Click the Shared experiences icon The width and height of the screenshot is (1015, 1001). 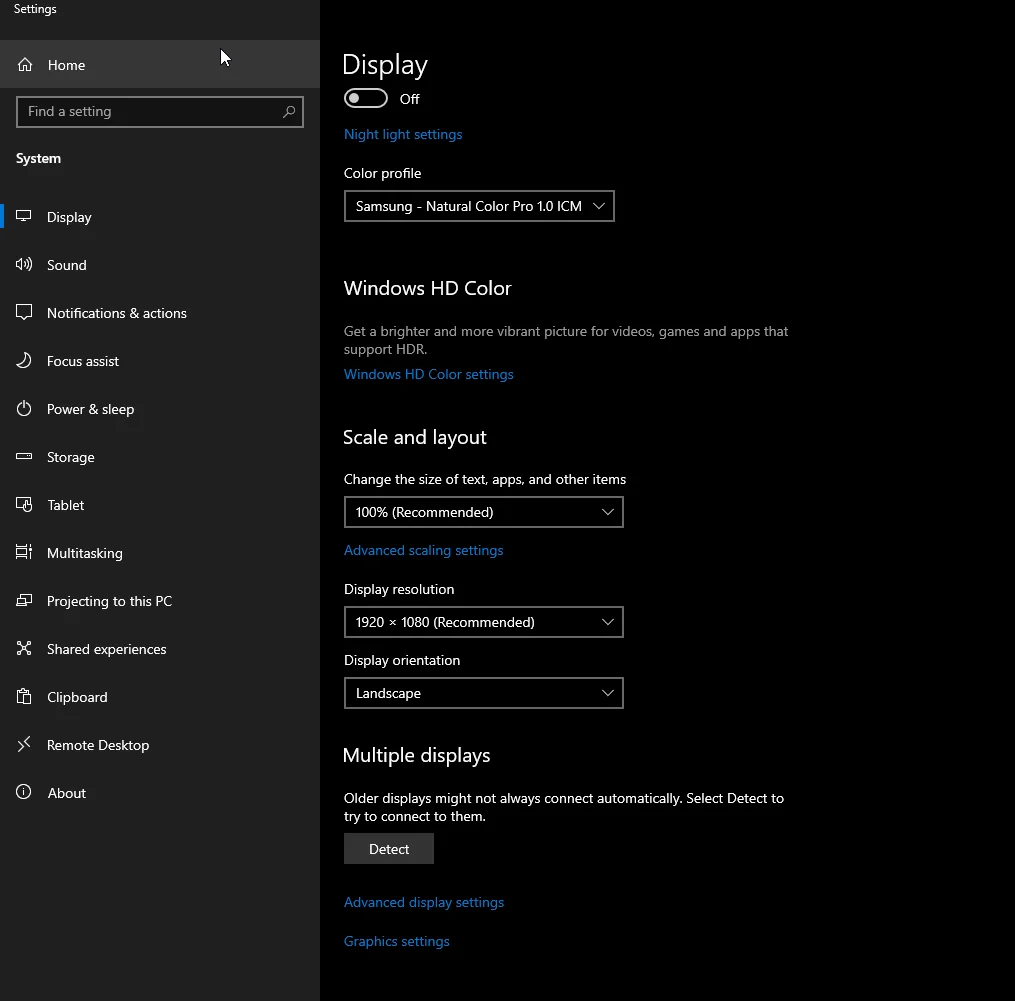[x=24, y=648]
